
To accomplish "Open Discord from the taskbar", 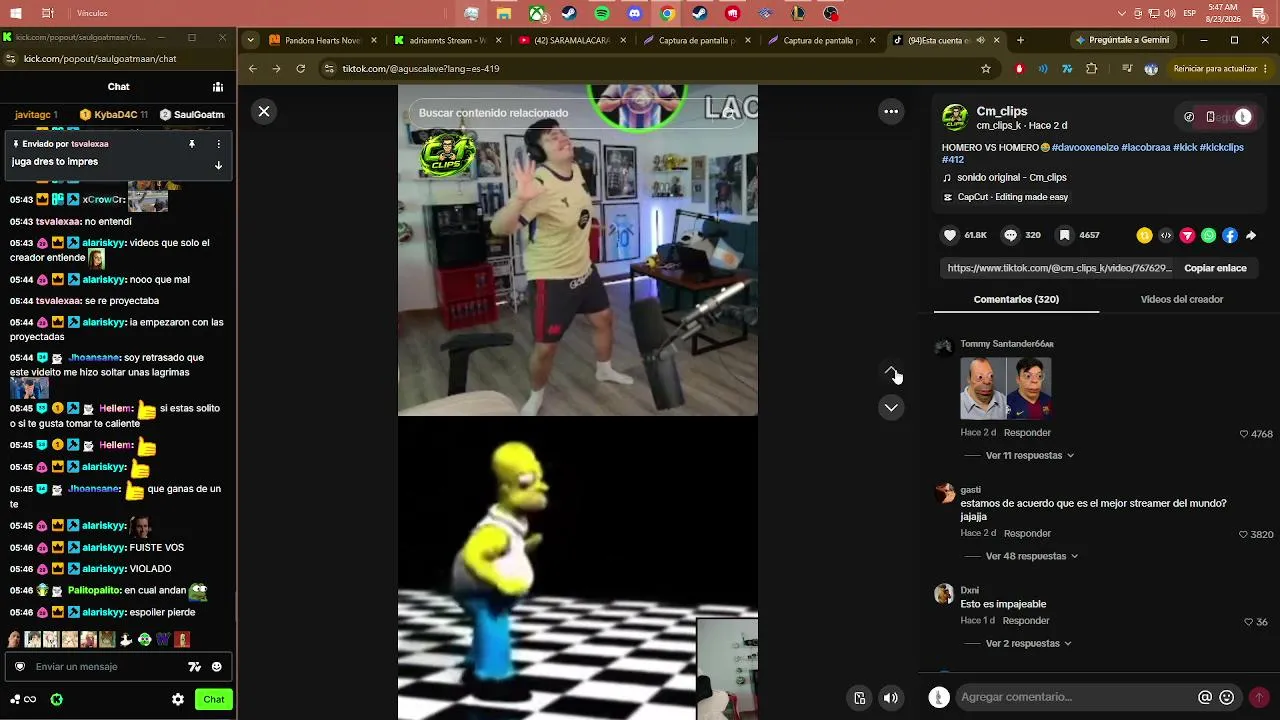I will click(x=634, y=13).
